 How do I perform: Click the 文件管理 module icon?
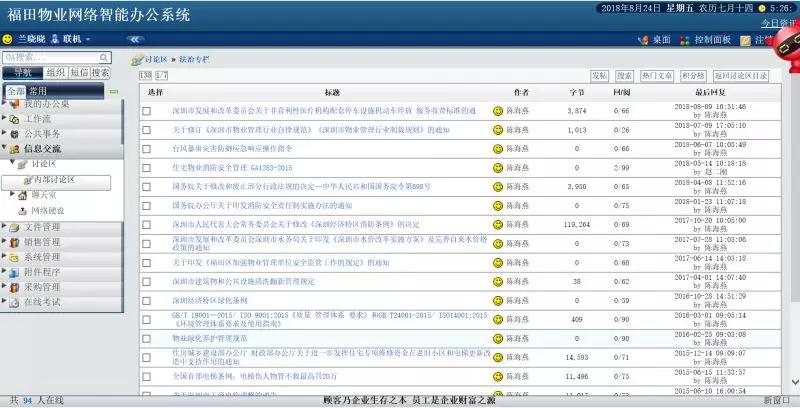[x=15, y=227]
